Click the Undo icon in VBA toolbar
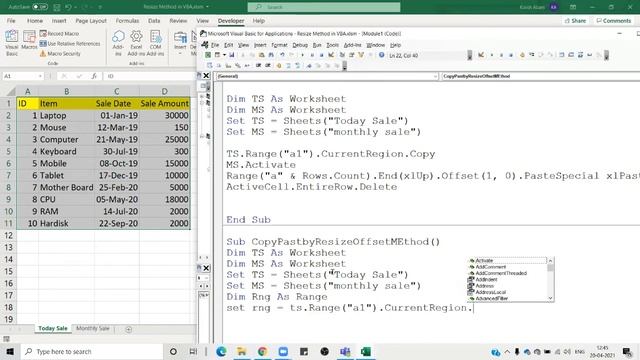Screen dimensions: 640x360 click(282, 55)
